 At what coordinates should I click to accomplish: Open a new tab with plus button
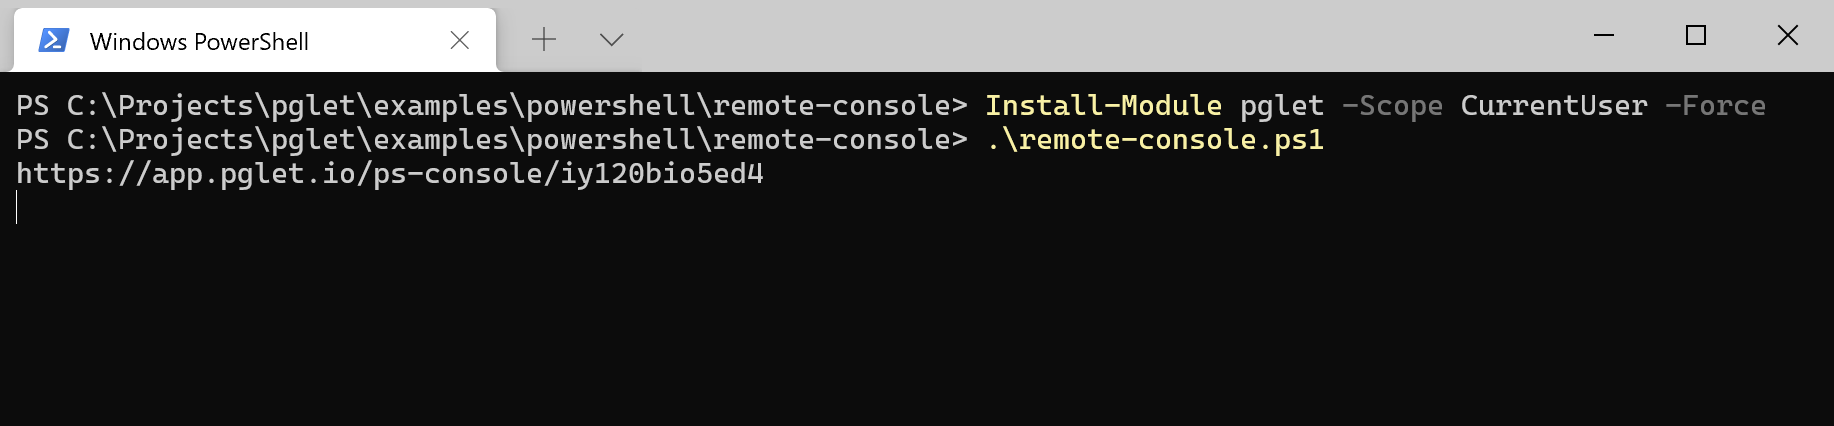pos(544,40)
